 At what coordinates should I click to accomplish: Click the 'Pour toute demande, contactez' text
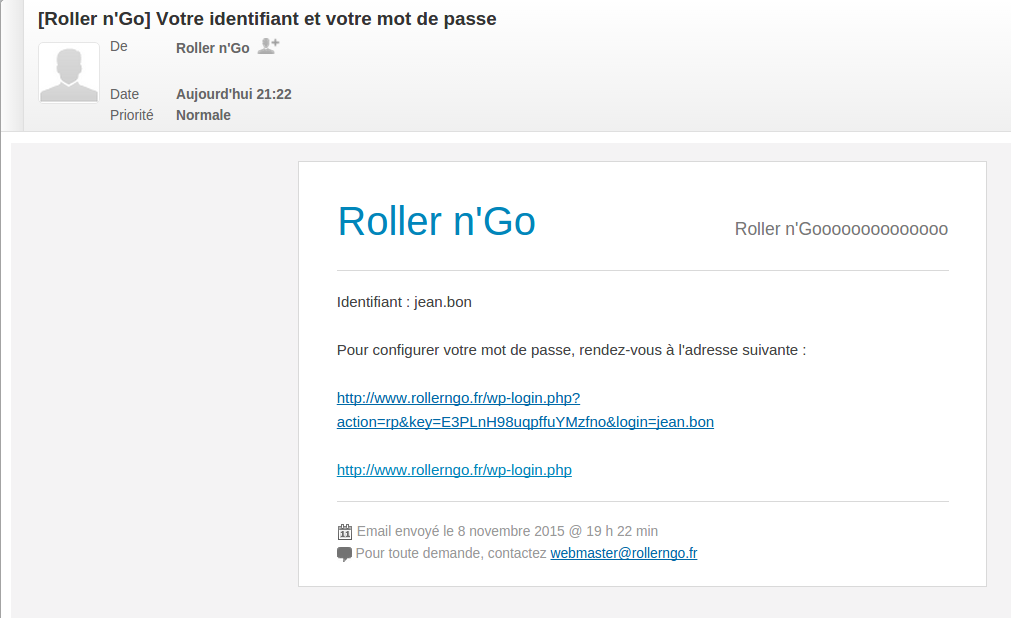tap(451, 553)
